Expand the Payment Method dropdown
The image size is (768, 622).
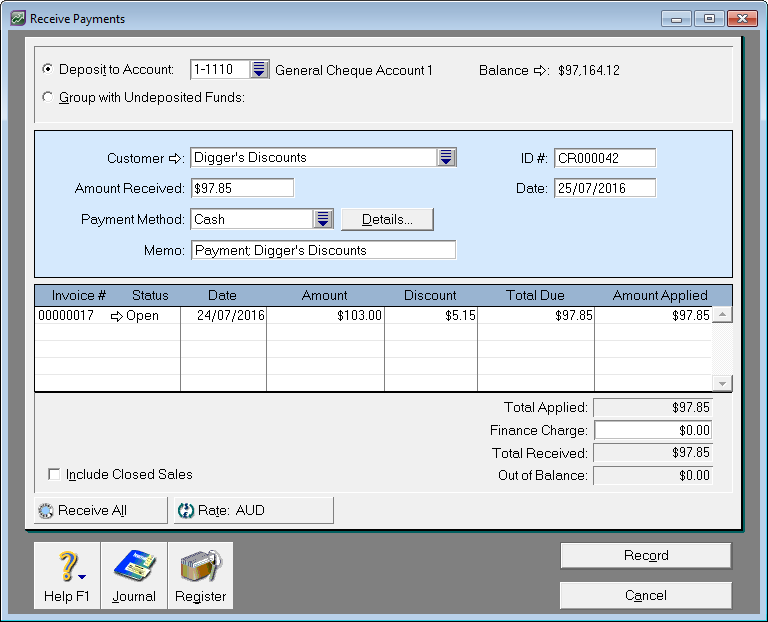click(x=323, y=219)
